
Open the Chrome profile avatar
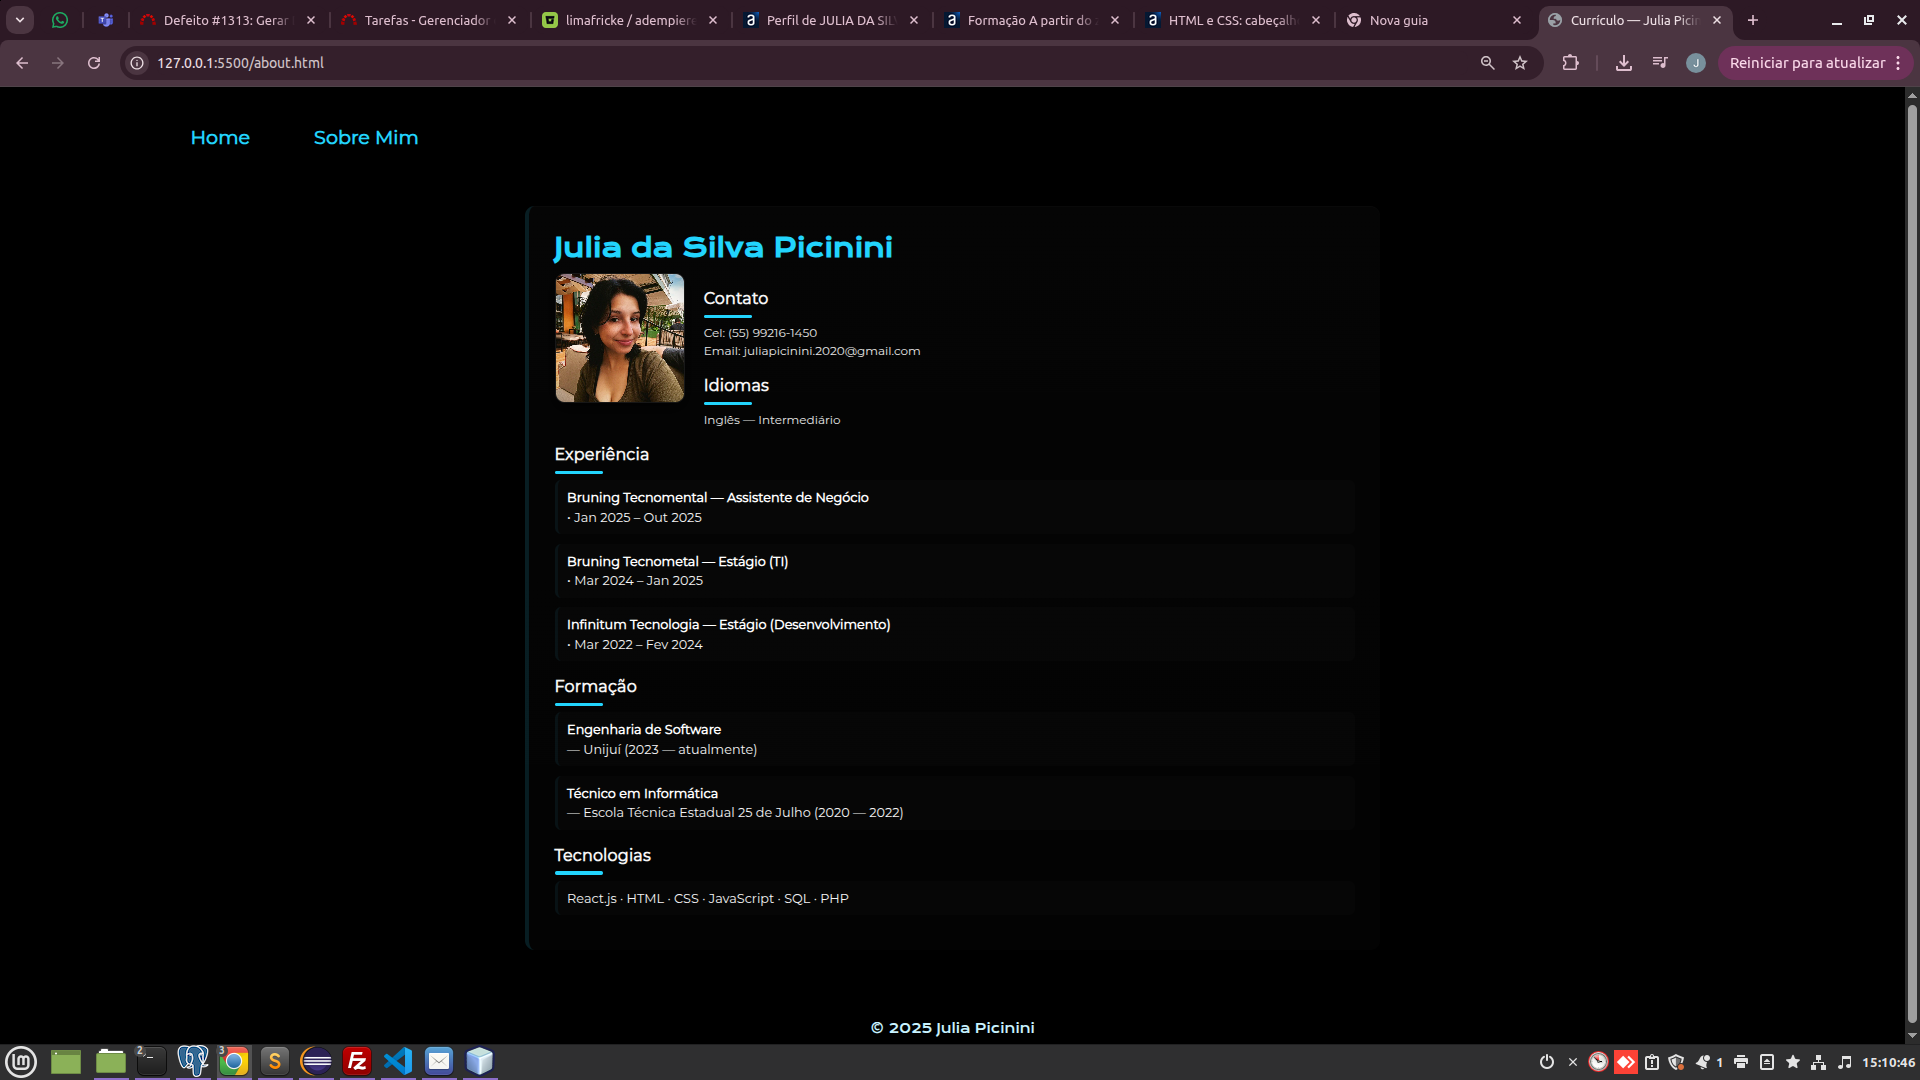pyautogui.click(x=1695, y=63)
